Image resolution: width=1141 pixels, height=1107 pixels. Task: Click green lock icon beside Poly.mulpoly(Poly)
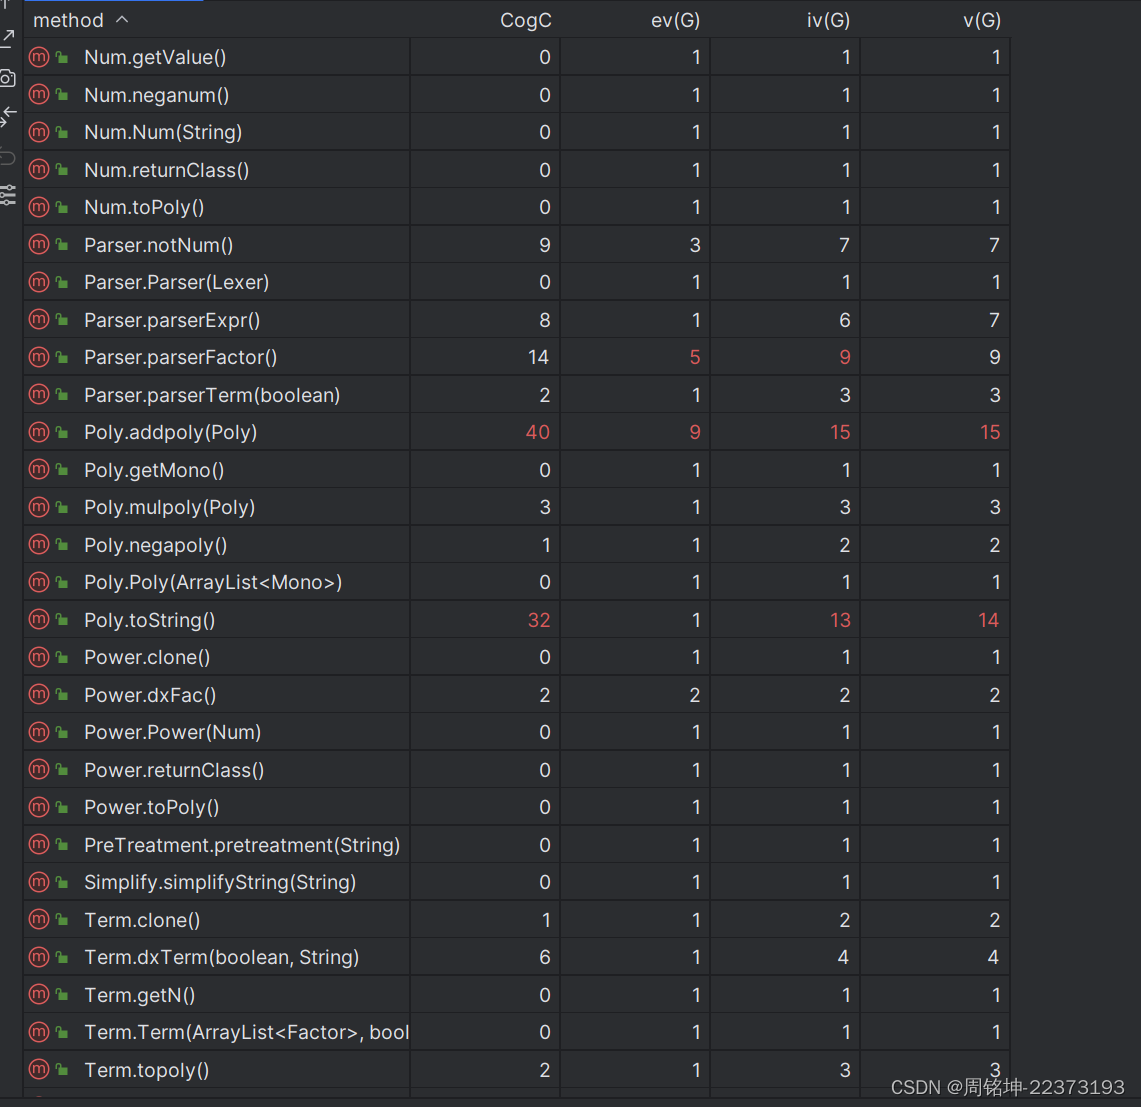(x=63, y=507)
